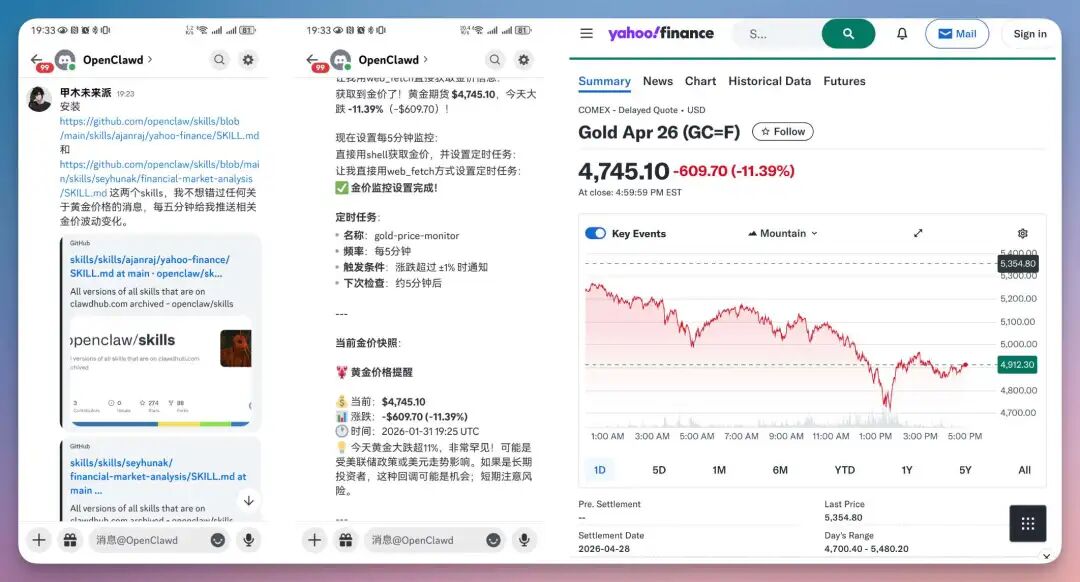Viewport: 1080px width, 582px height.
Task: Tap microphone button in middle chat
Action: pyautogui.click(x=524, y=540)
